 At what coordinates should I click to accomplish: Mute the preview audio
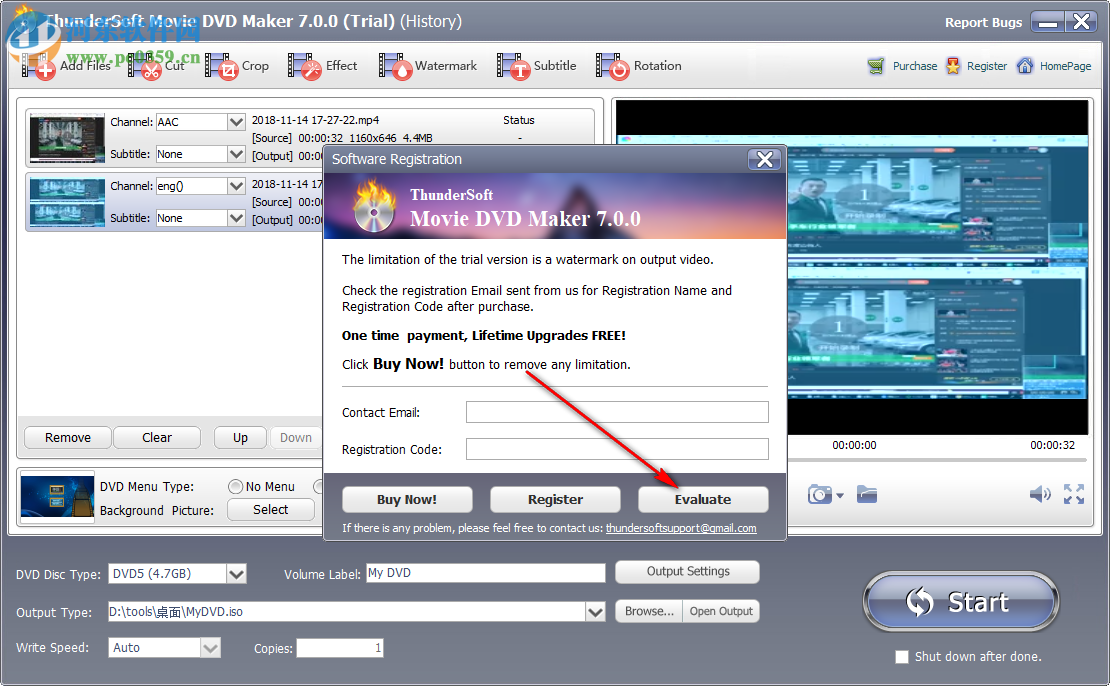1040,494
